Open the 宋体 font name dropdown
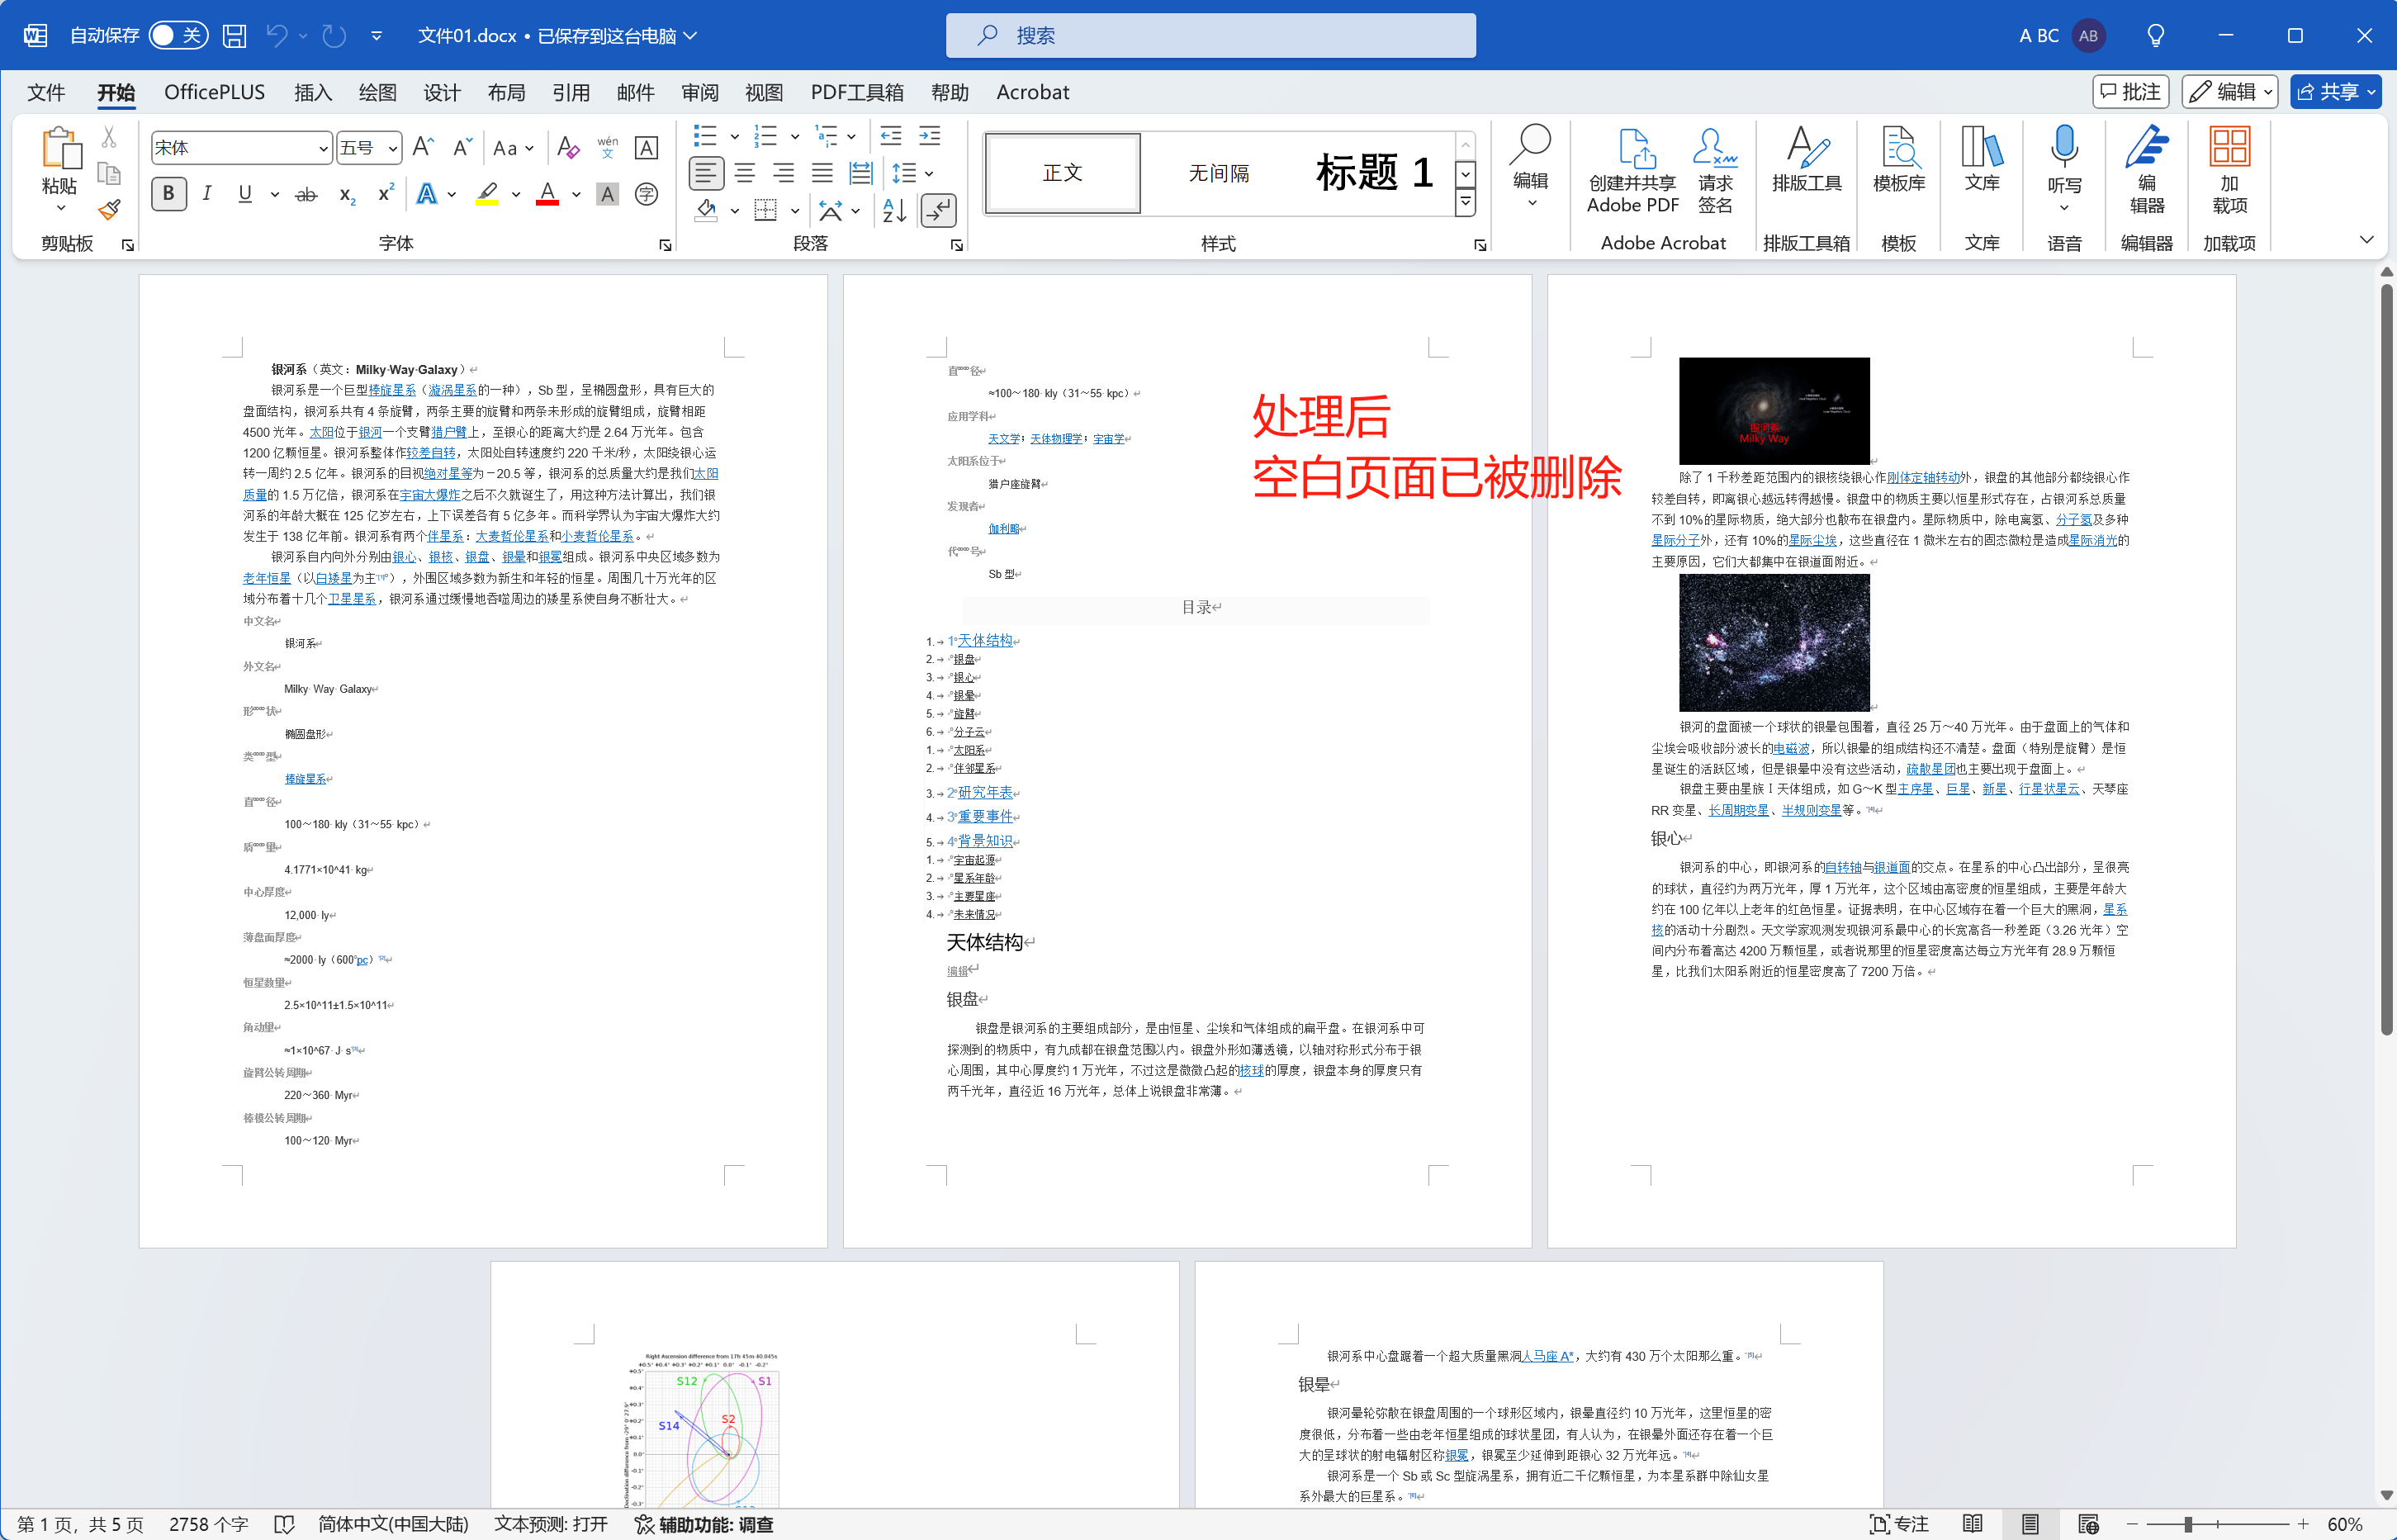 [322, 147]
